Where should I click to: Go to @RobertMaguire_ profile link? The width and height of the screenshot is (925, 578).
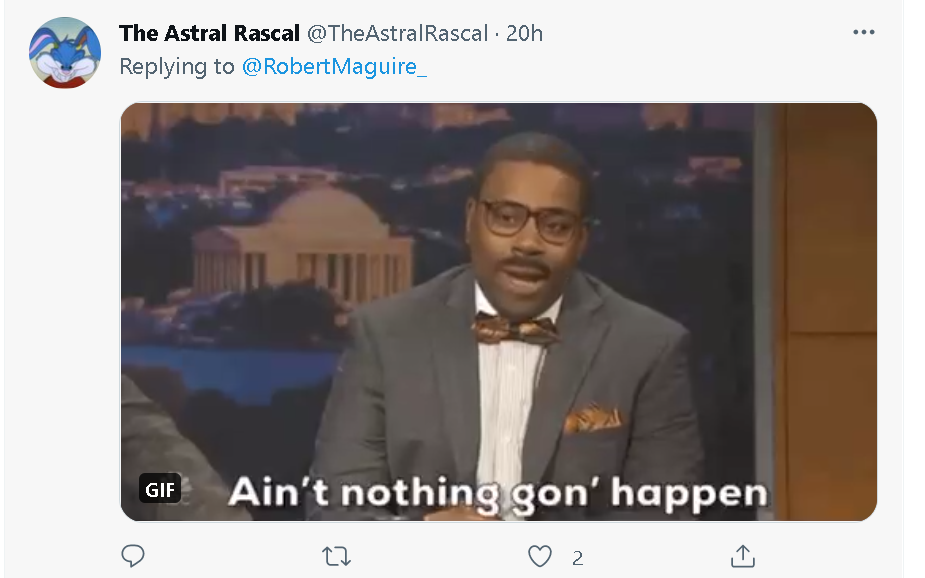click(x=334, y=67)
